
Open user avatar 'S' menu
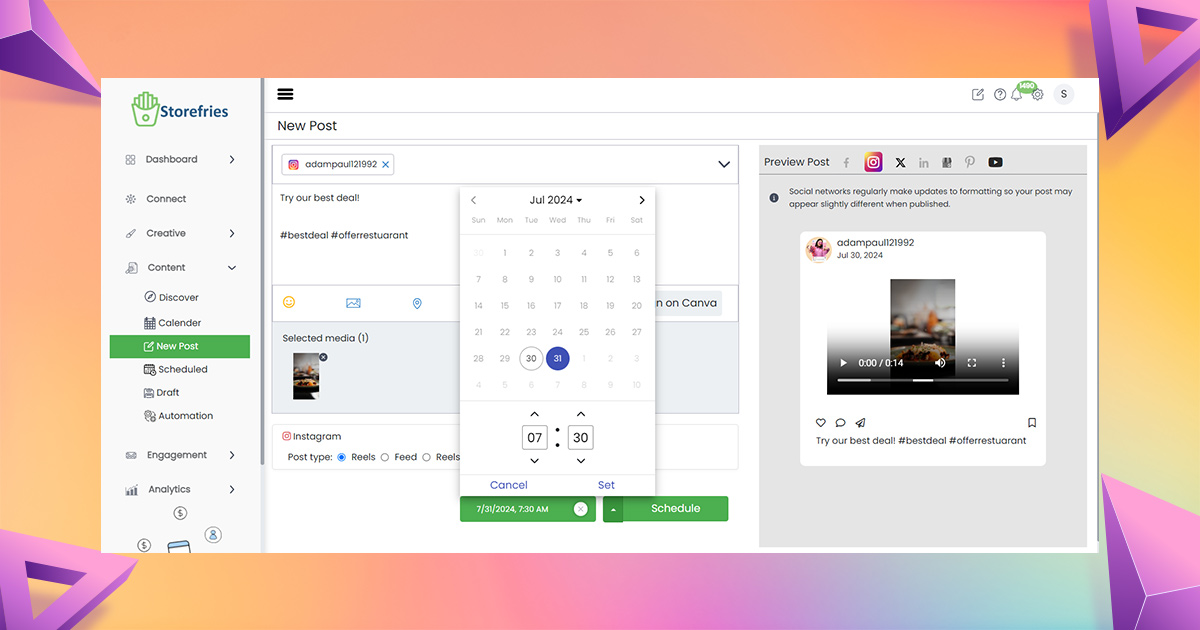pos(1064,94)
